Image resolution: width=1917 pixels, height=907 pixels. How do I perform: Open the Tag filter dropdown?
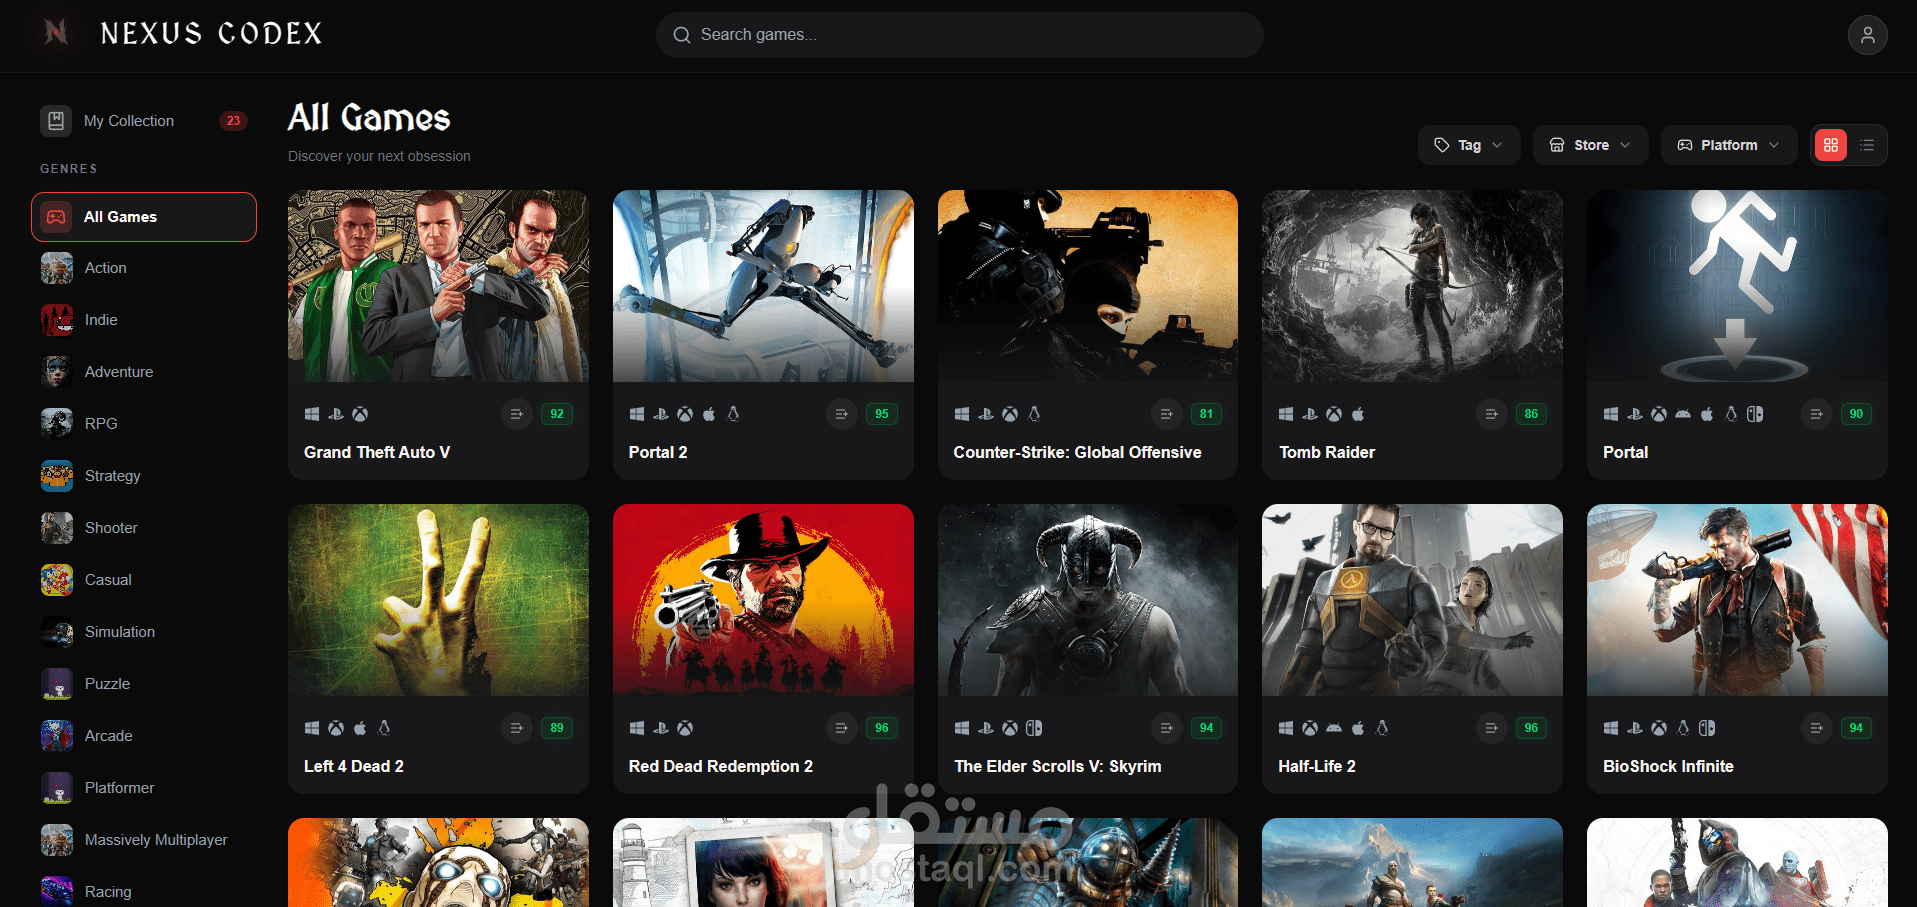(1469, 145)
